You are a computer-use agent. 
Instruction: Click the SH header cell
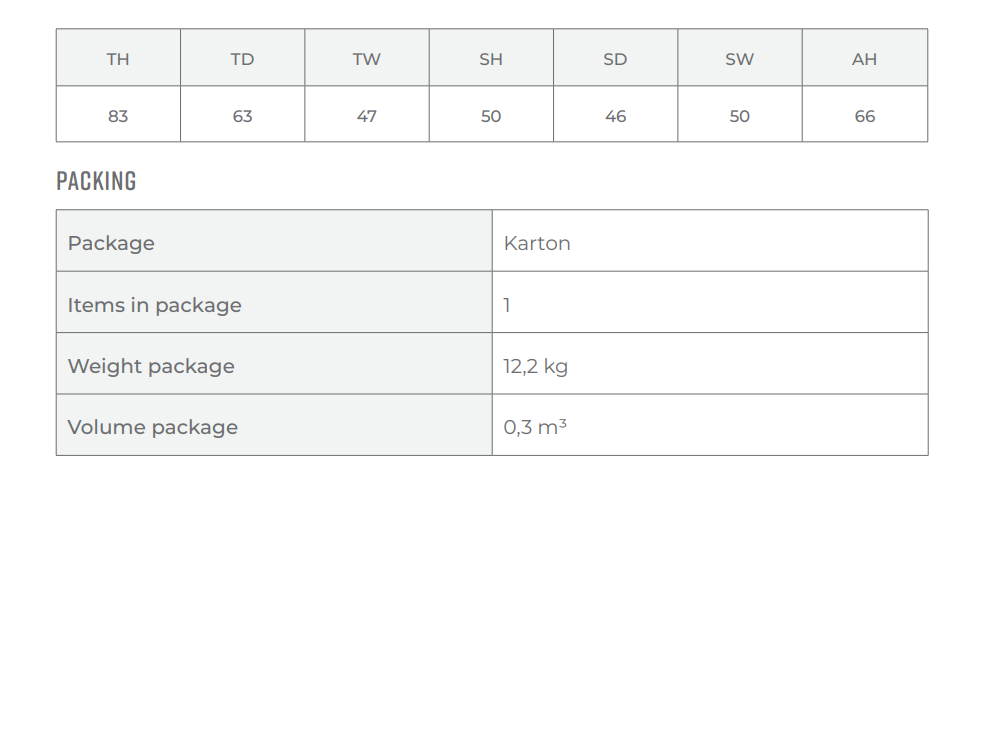click(x=491, y=58)
